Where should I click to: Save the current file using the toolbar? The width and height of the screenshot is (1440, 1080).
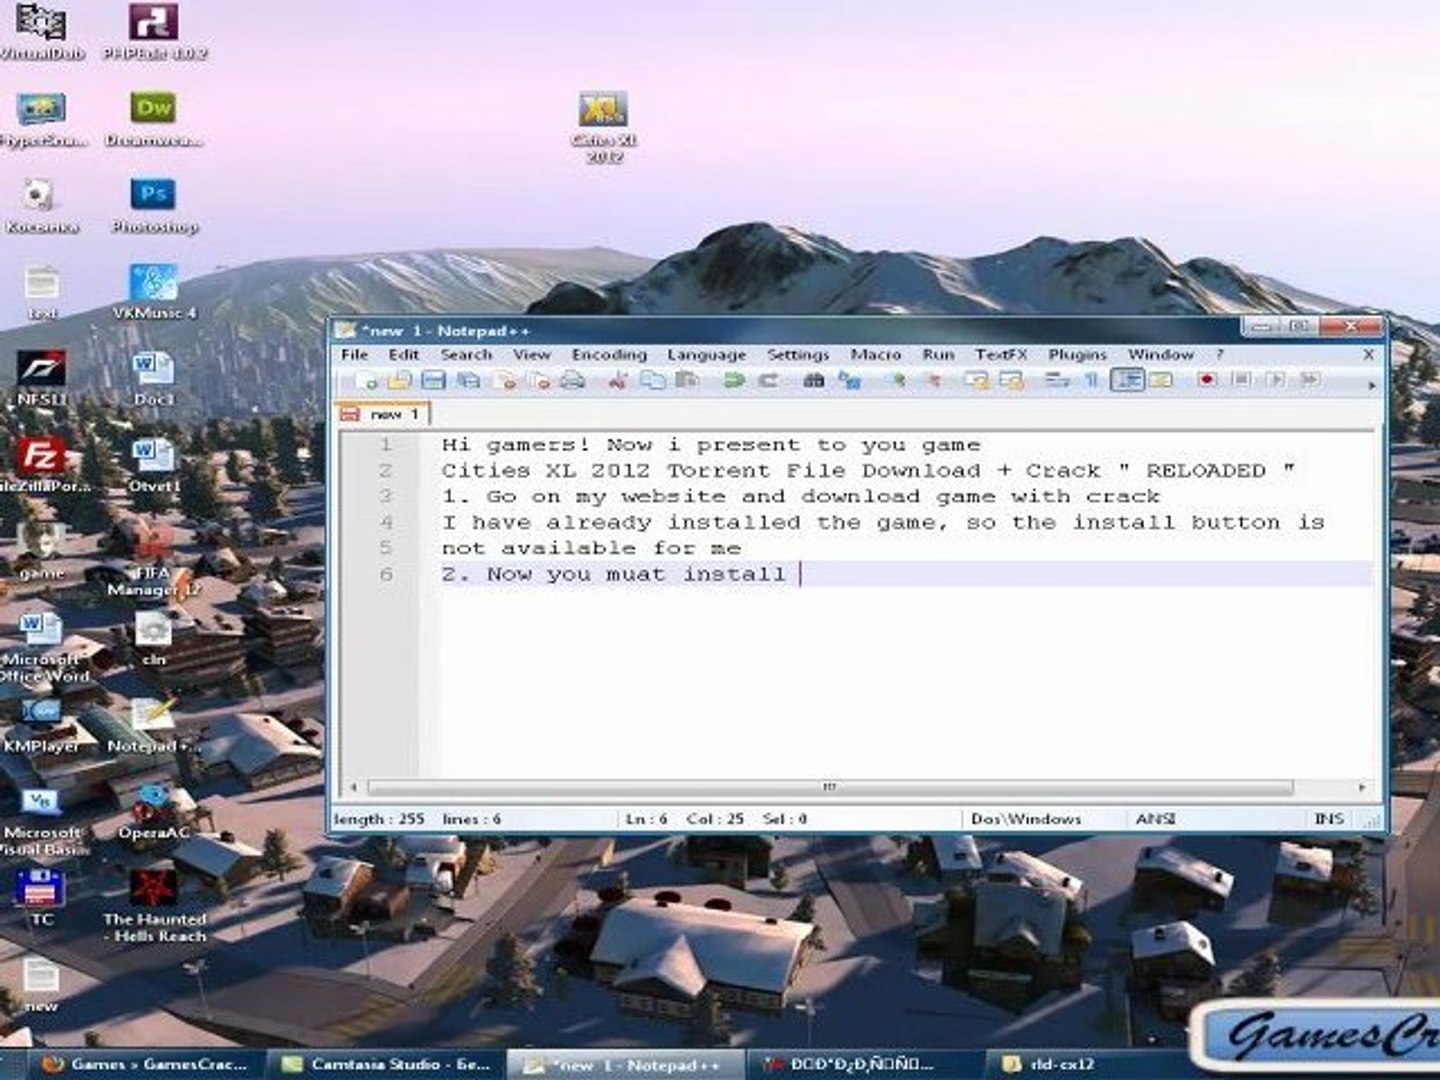433,380
